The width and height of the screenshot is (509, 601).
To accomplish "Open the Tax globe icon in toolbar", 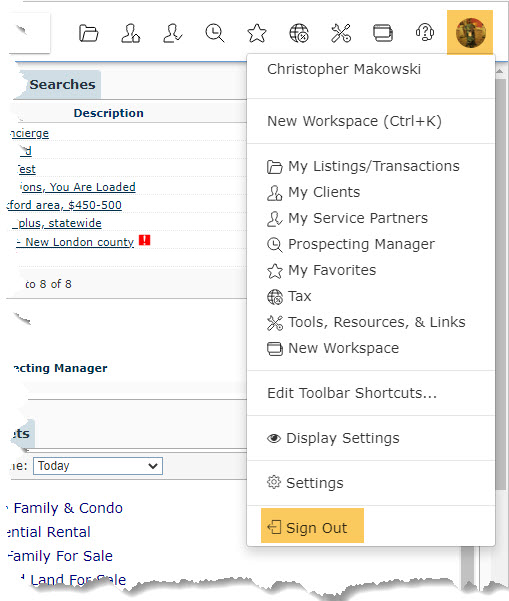I will pyautogui.click(x=299, y=33).
